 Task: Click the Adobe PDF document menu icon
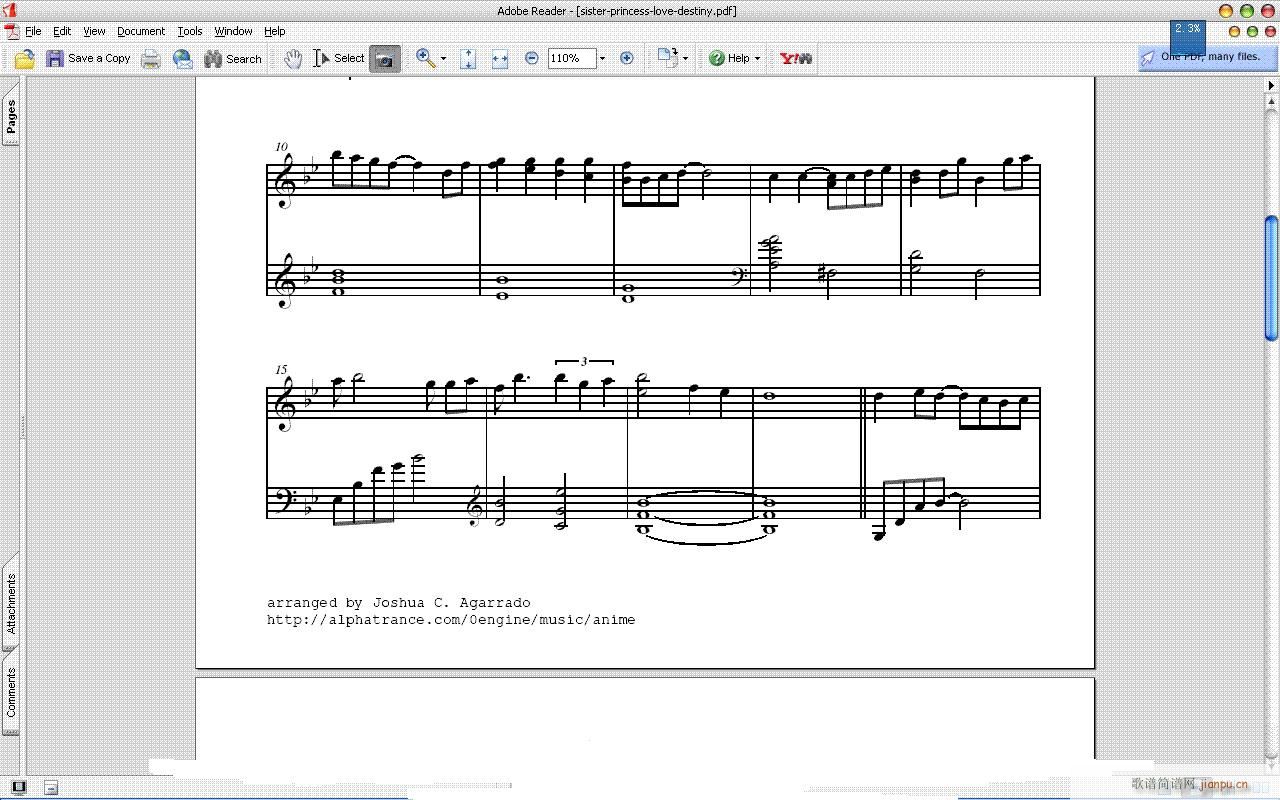(x=11, y=31)
